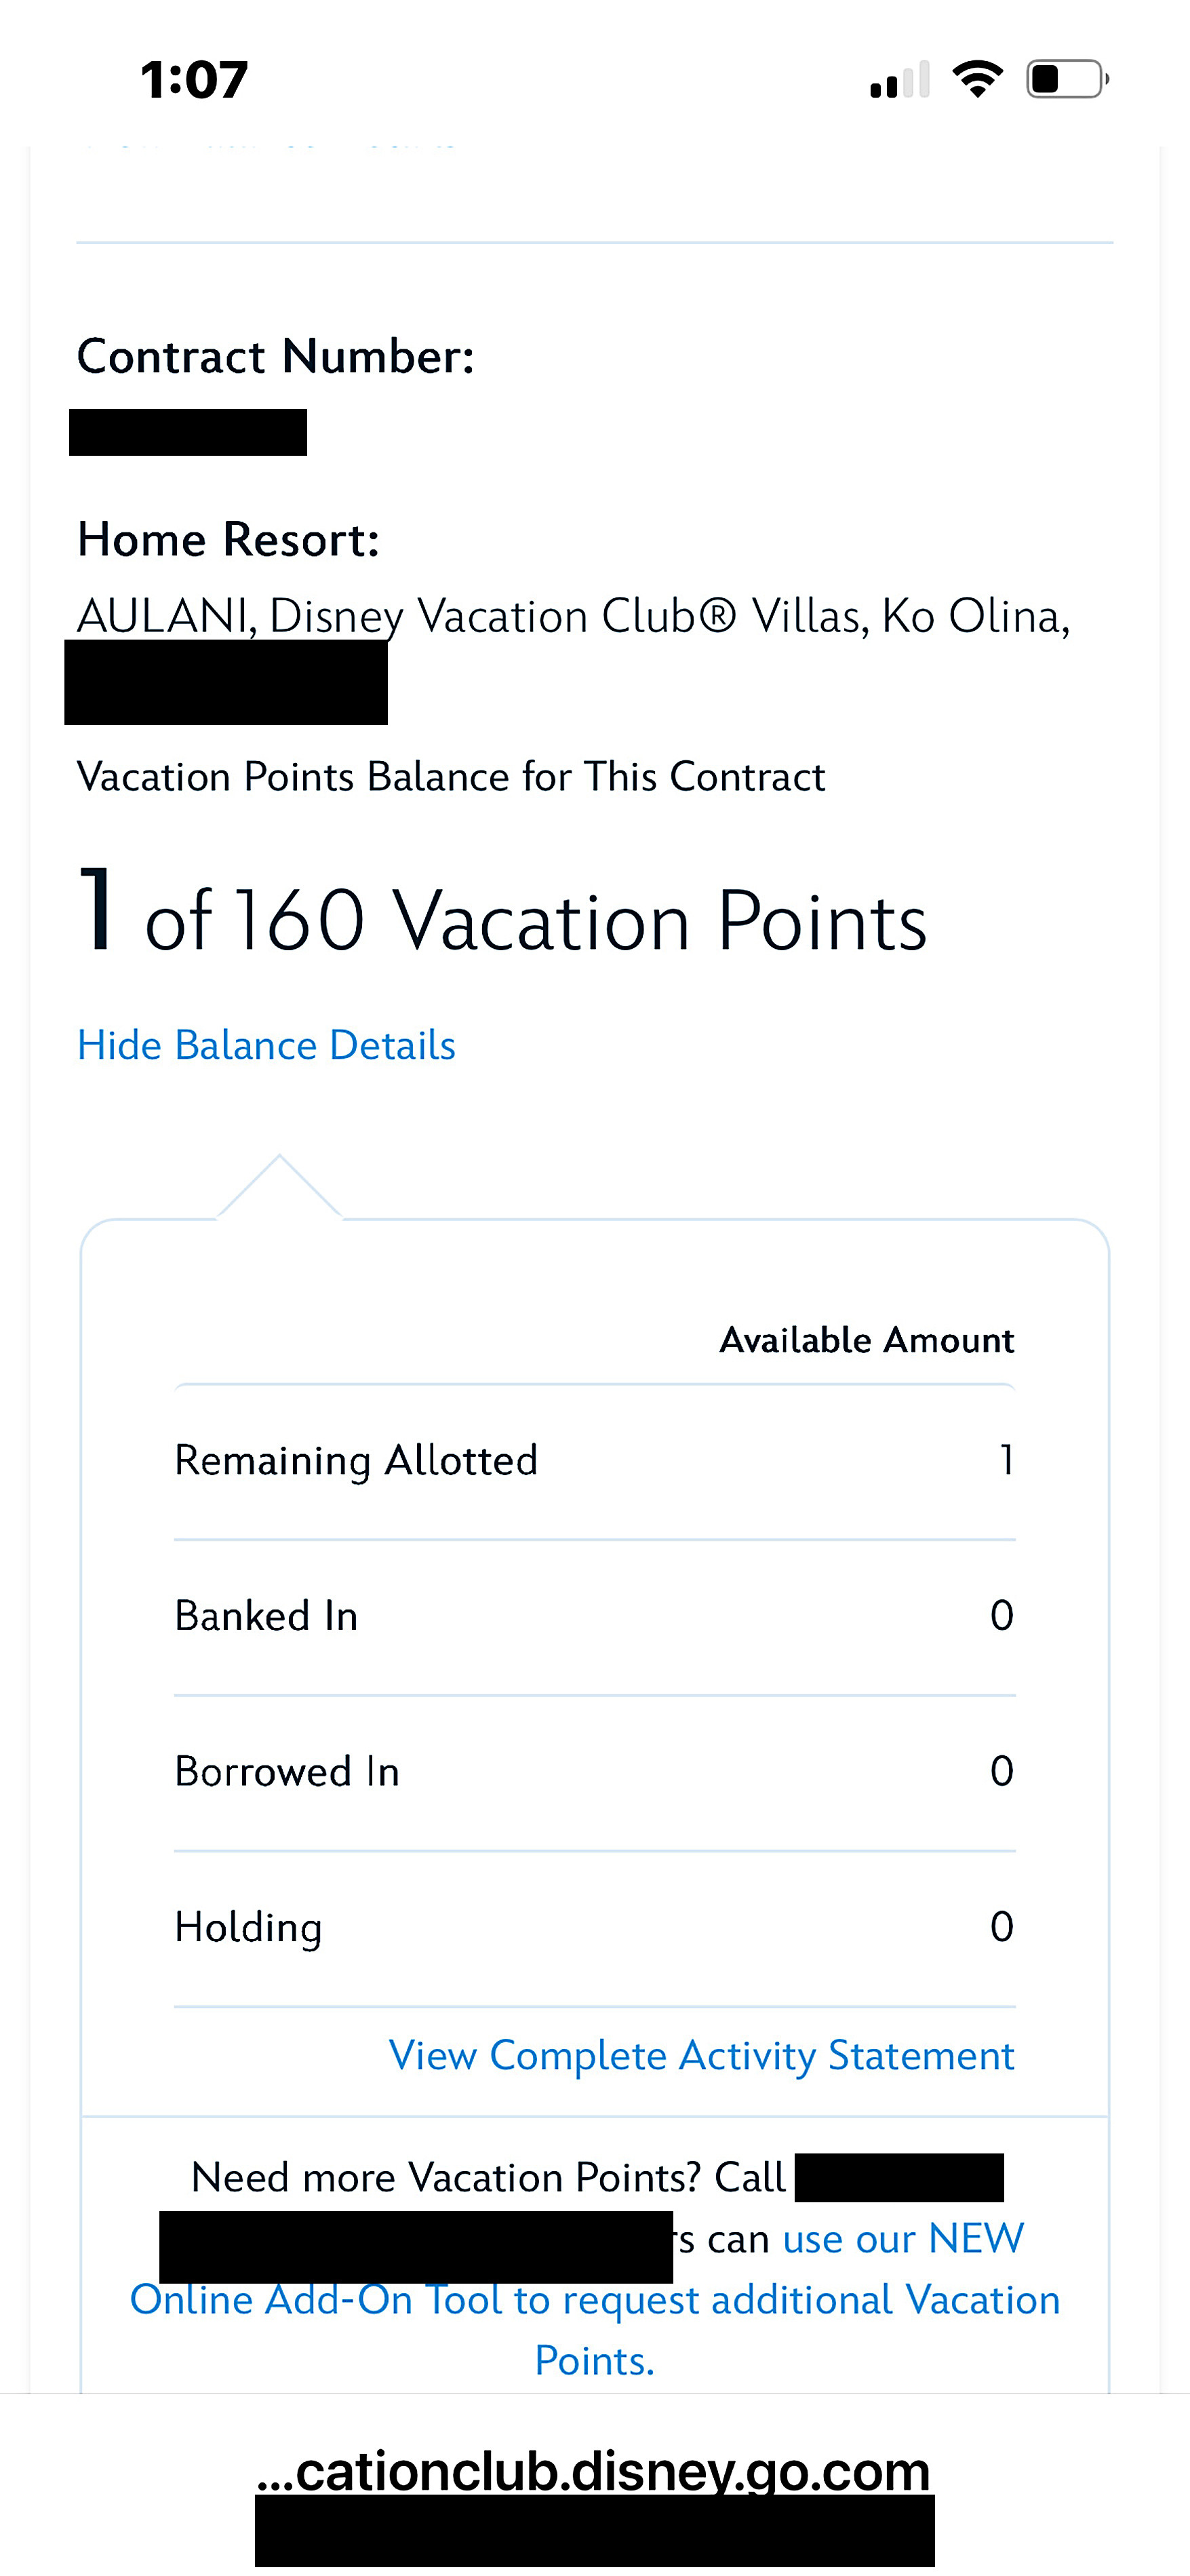
Task: Collapse details via Hide Balance Details
Action: point(266,1045)
